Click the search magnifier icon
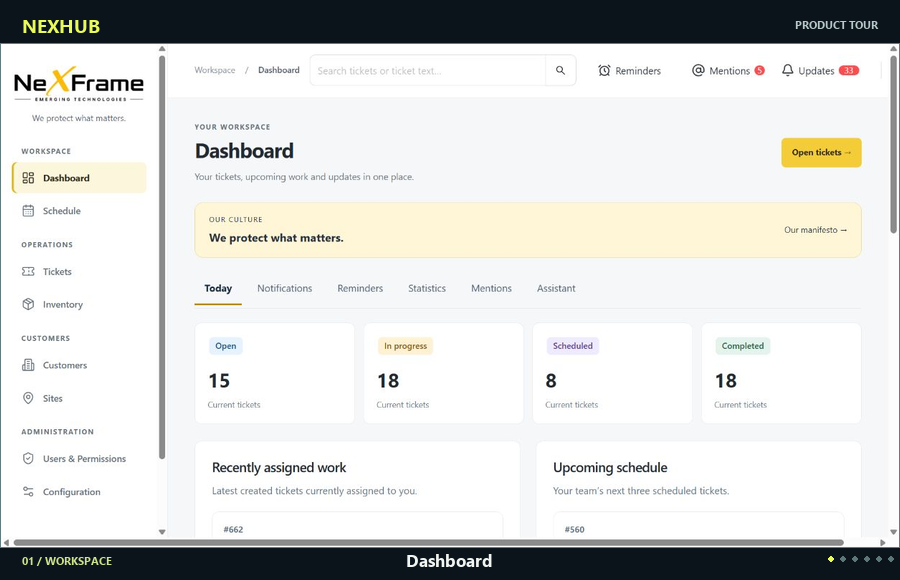The image size is (900, 580). (560, 70)
